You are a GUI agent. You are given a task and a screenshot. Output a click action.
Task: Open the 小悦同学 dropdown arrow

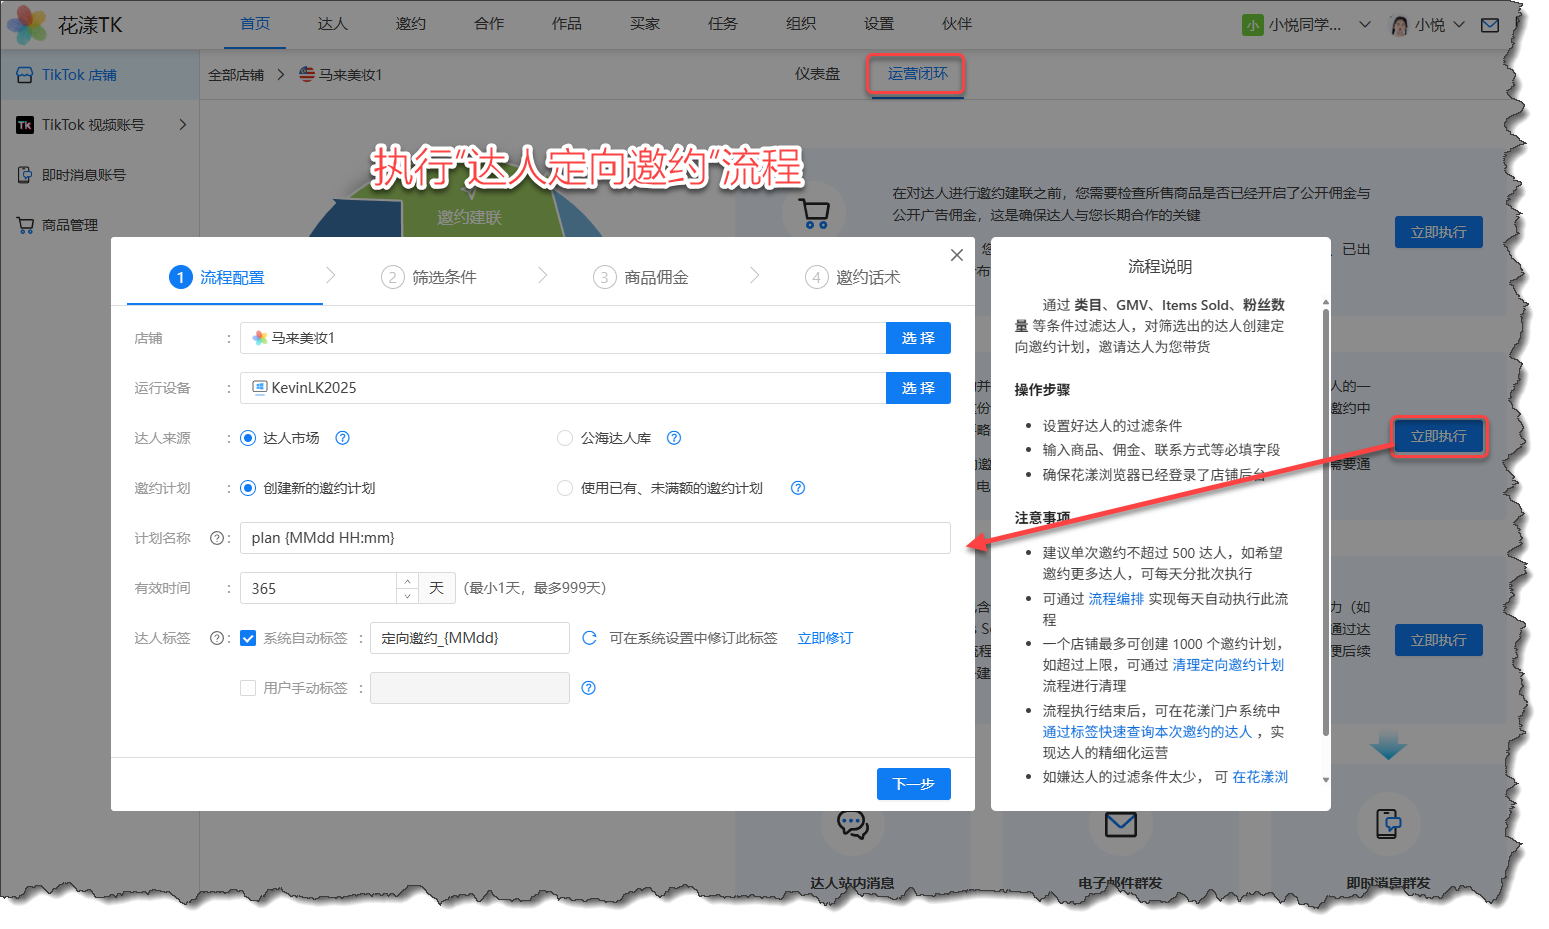coord(1364,25)
